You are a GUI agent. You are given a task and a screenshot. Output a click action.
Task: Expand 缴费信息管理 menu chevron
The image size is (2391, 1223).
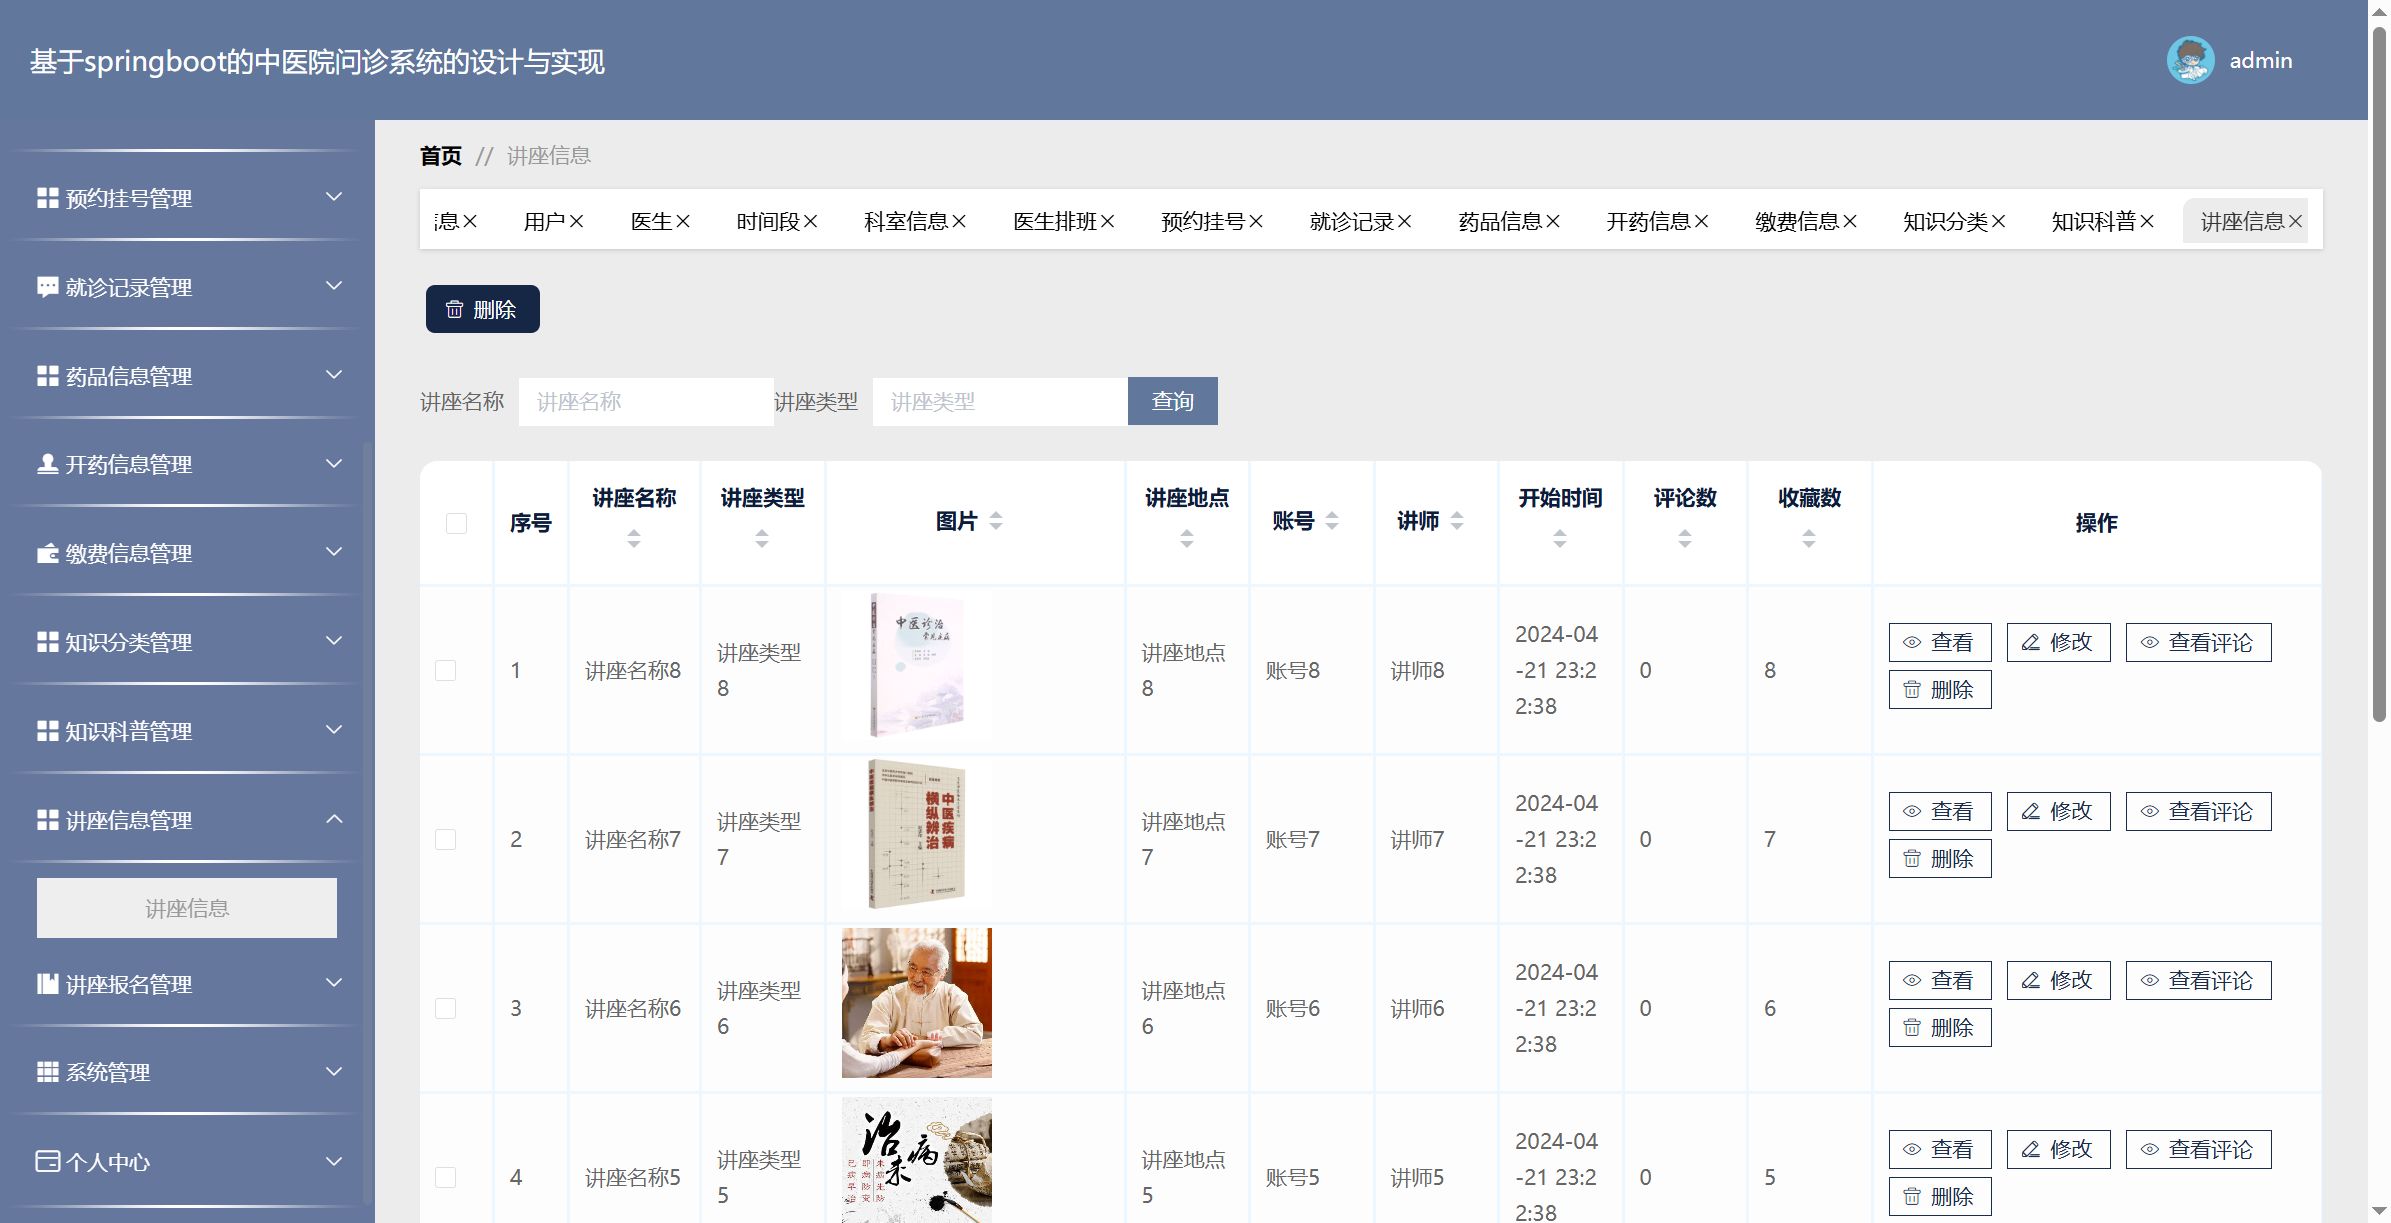335,552
